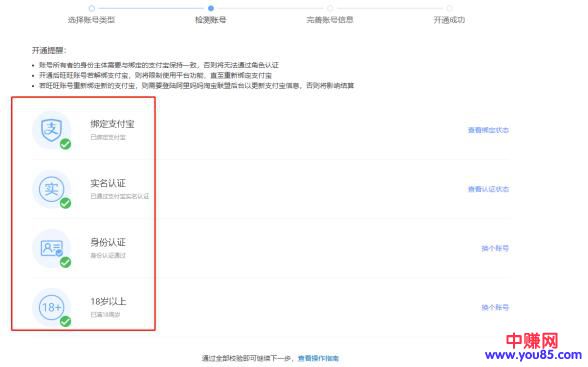Screen dimensions: 588x367
Task: Open the 查看认证状态 link
Action: (488, 189)
